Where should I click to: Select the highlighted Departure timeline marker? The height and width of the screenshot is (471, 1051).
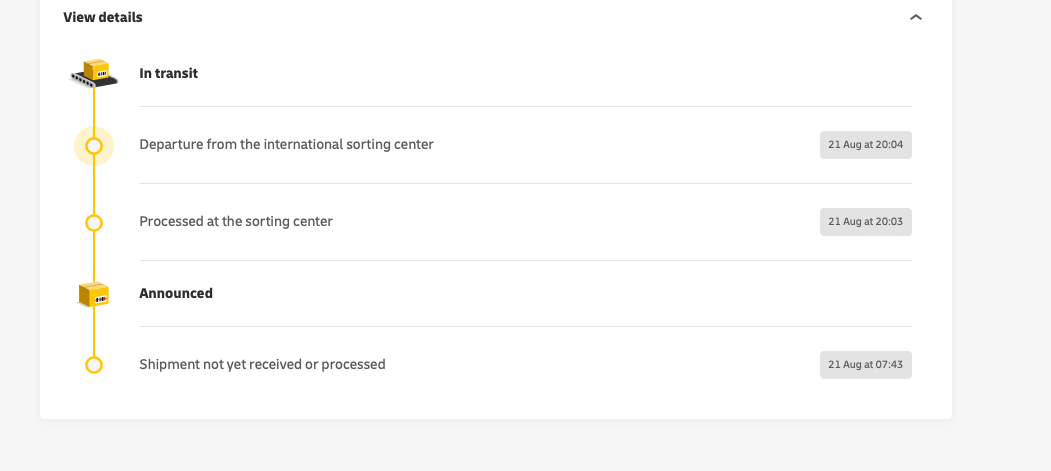coord(94,146)
